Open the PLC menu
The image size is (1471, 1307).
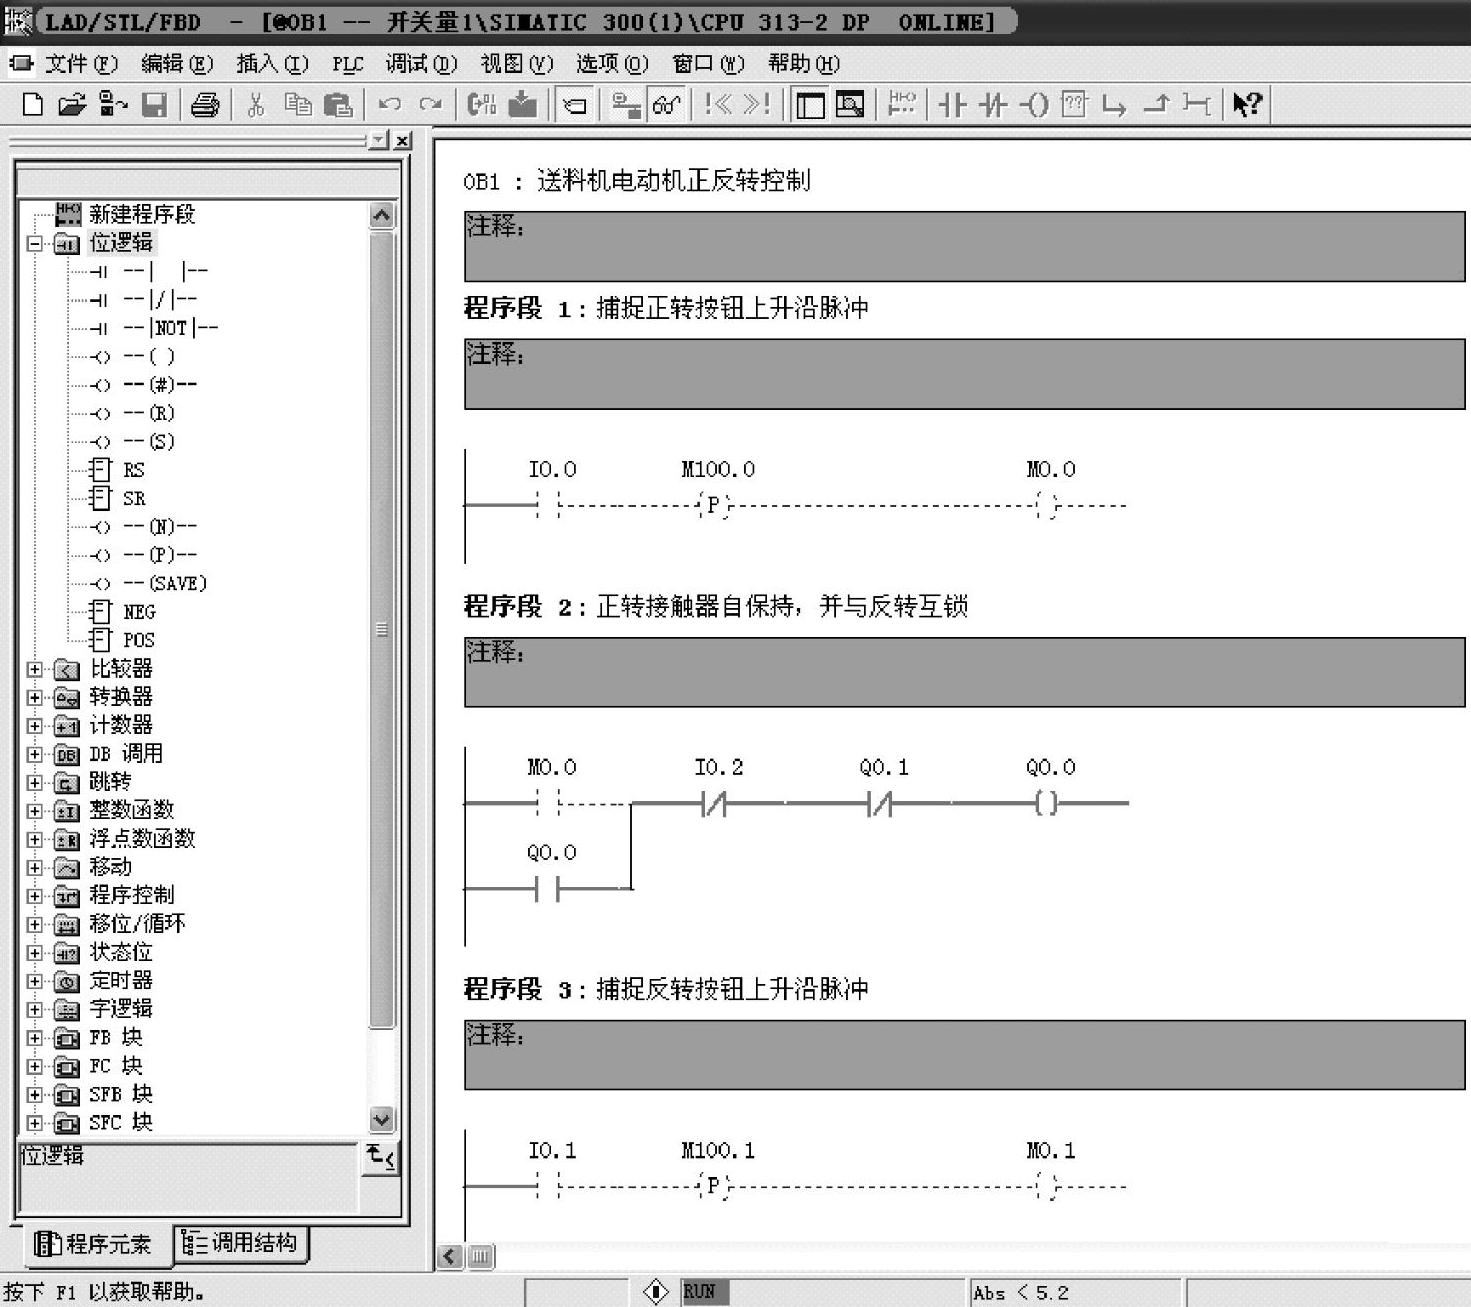(347, 64)
